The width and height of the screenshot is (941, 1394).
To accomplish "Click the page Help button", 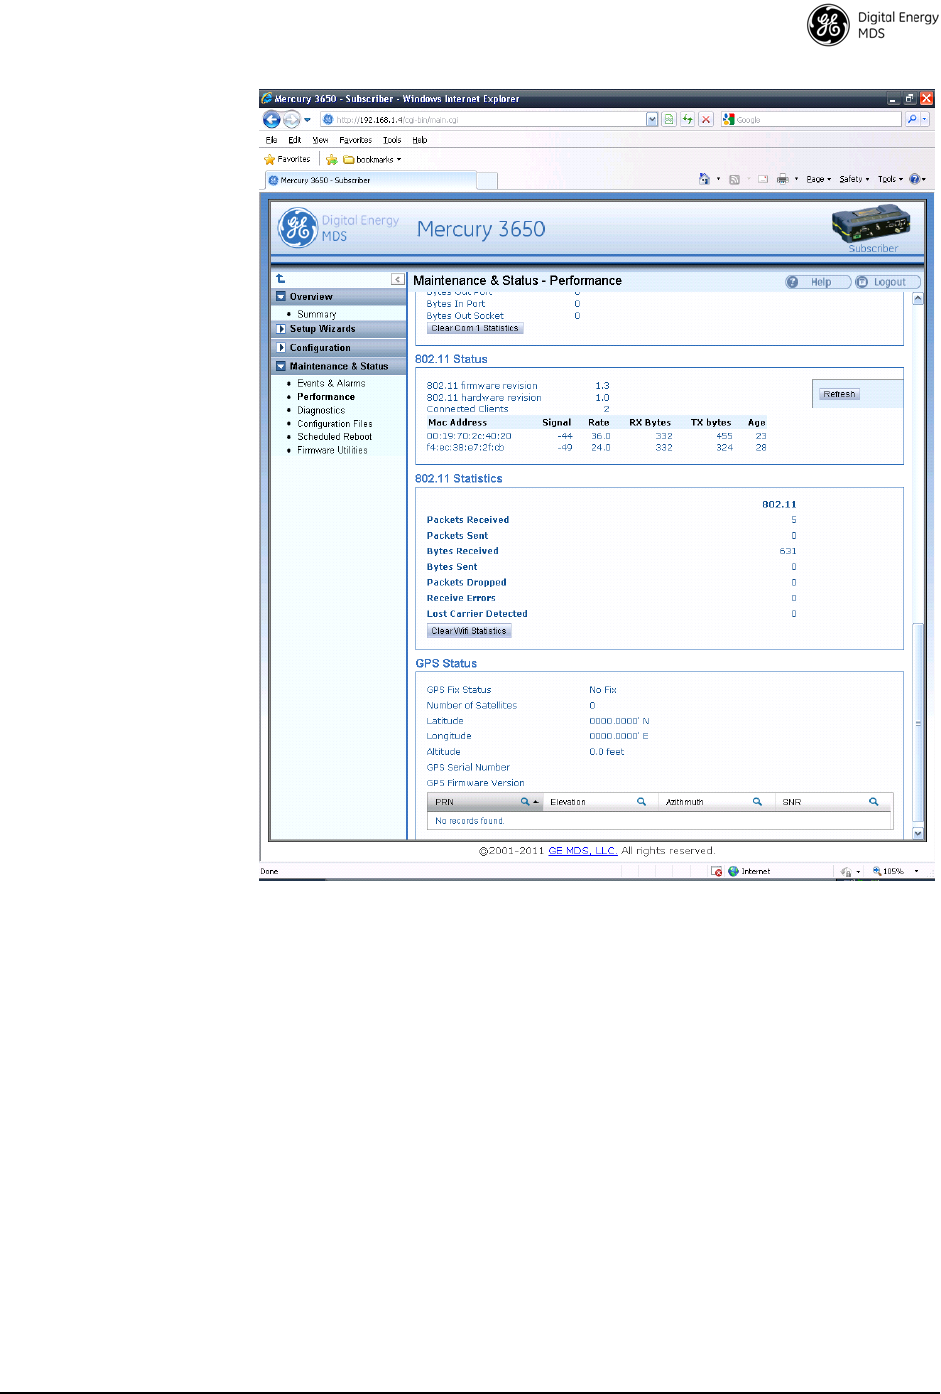I will point(818,282).
